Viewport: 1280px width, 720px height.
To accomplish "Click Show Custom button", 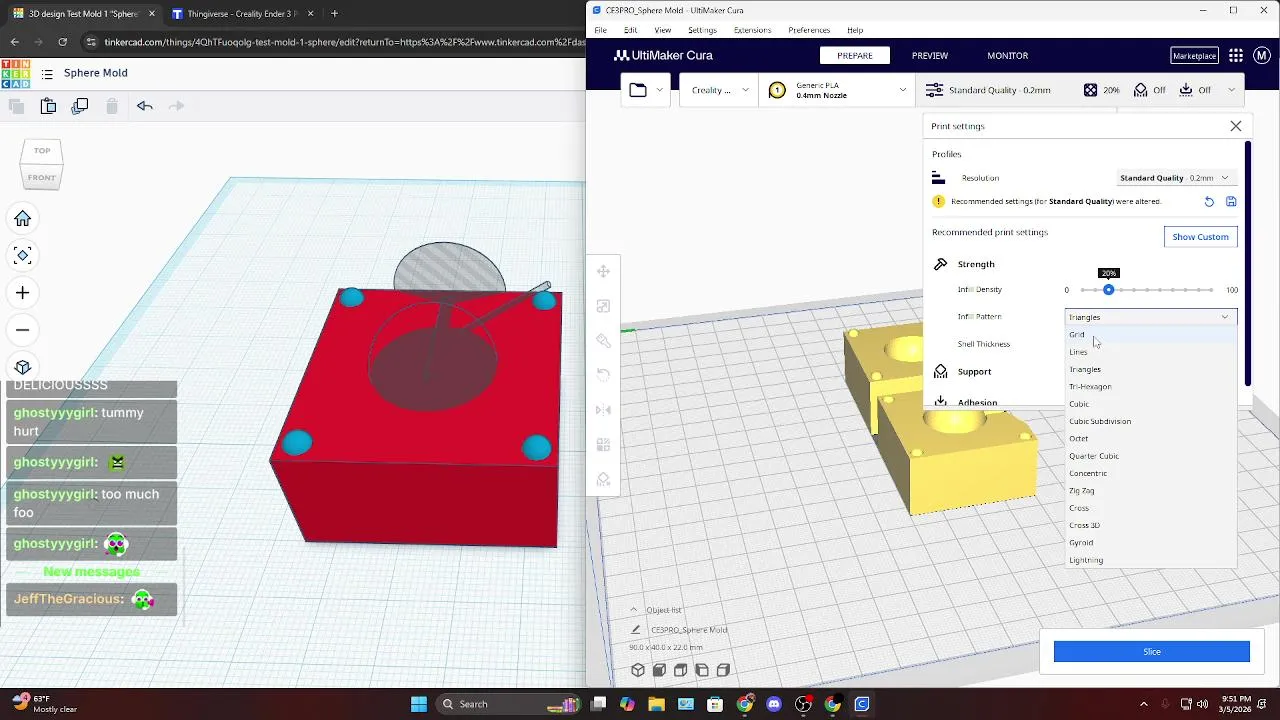I will 1200,237.
